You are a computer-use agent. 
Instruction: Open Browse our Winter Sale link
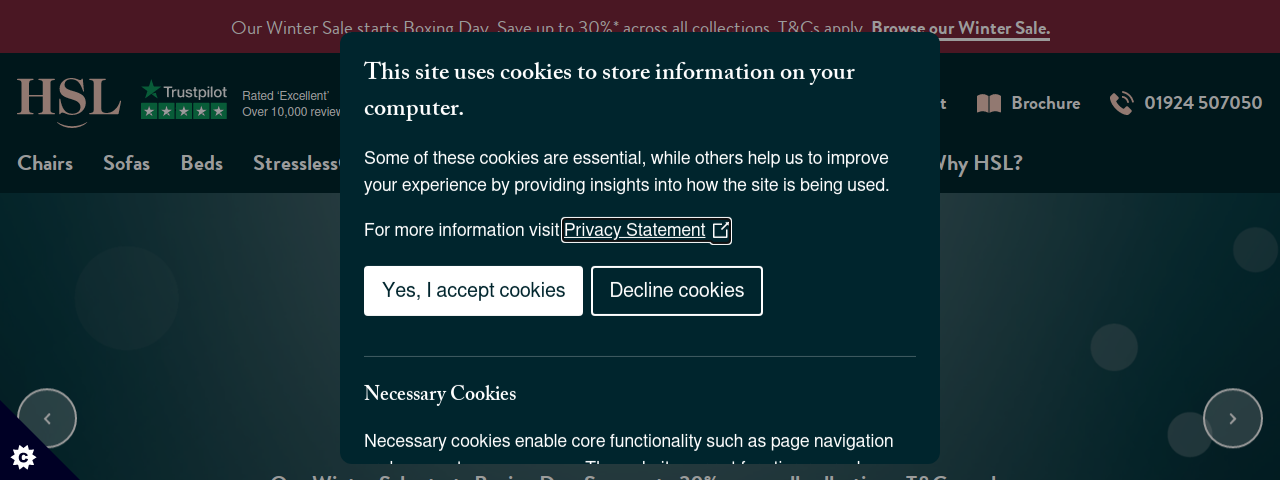(x=960, y=28)
